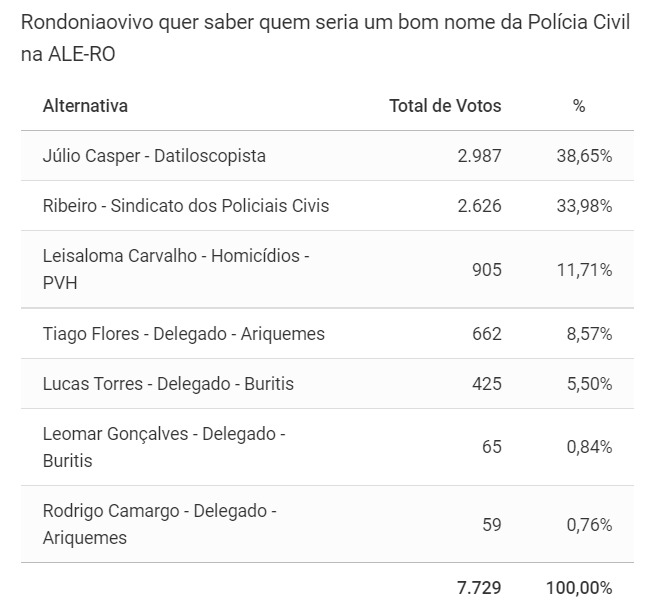Click the 2.987 vote count
This screenshot has height=616, width=653.
(479, 156)
